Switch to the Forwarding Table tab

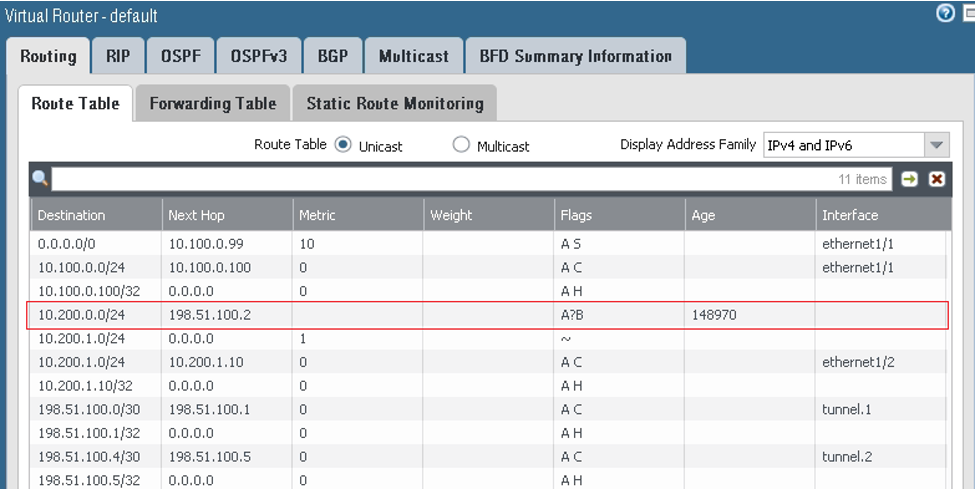click(x=212, y=103)
